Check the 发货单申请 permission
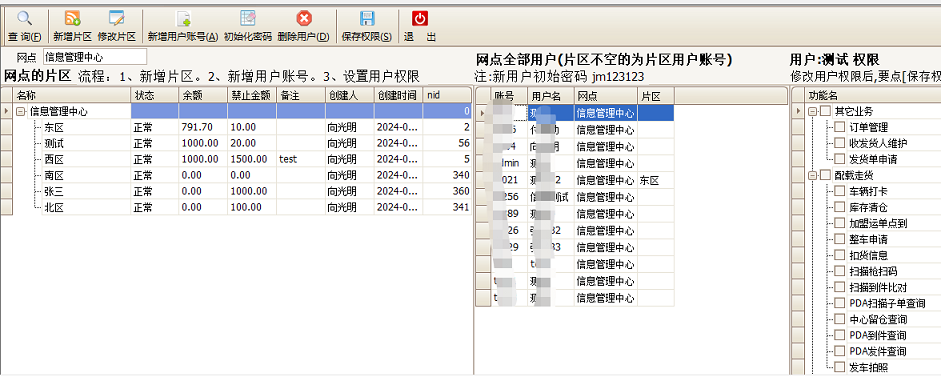941x376 pixels. [839, 160]
